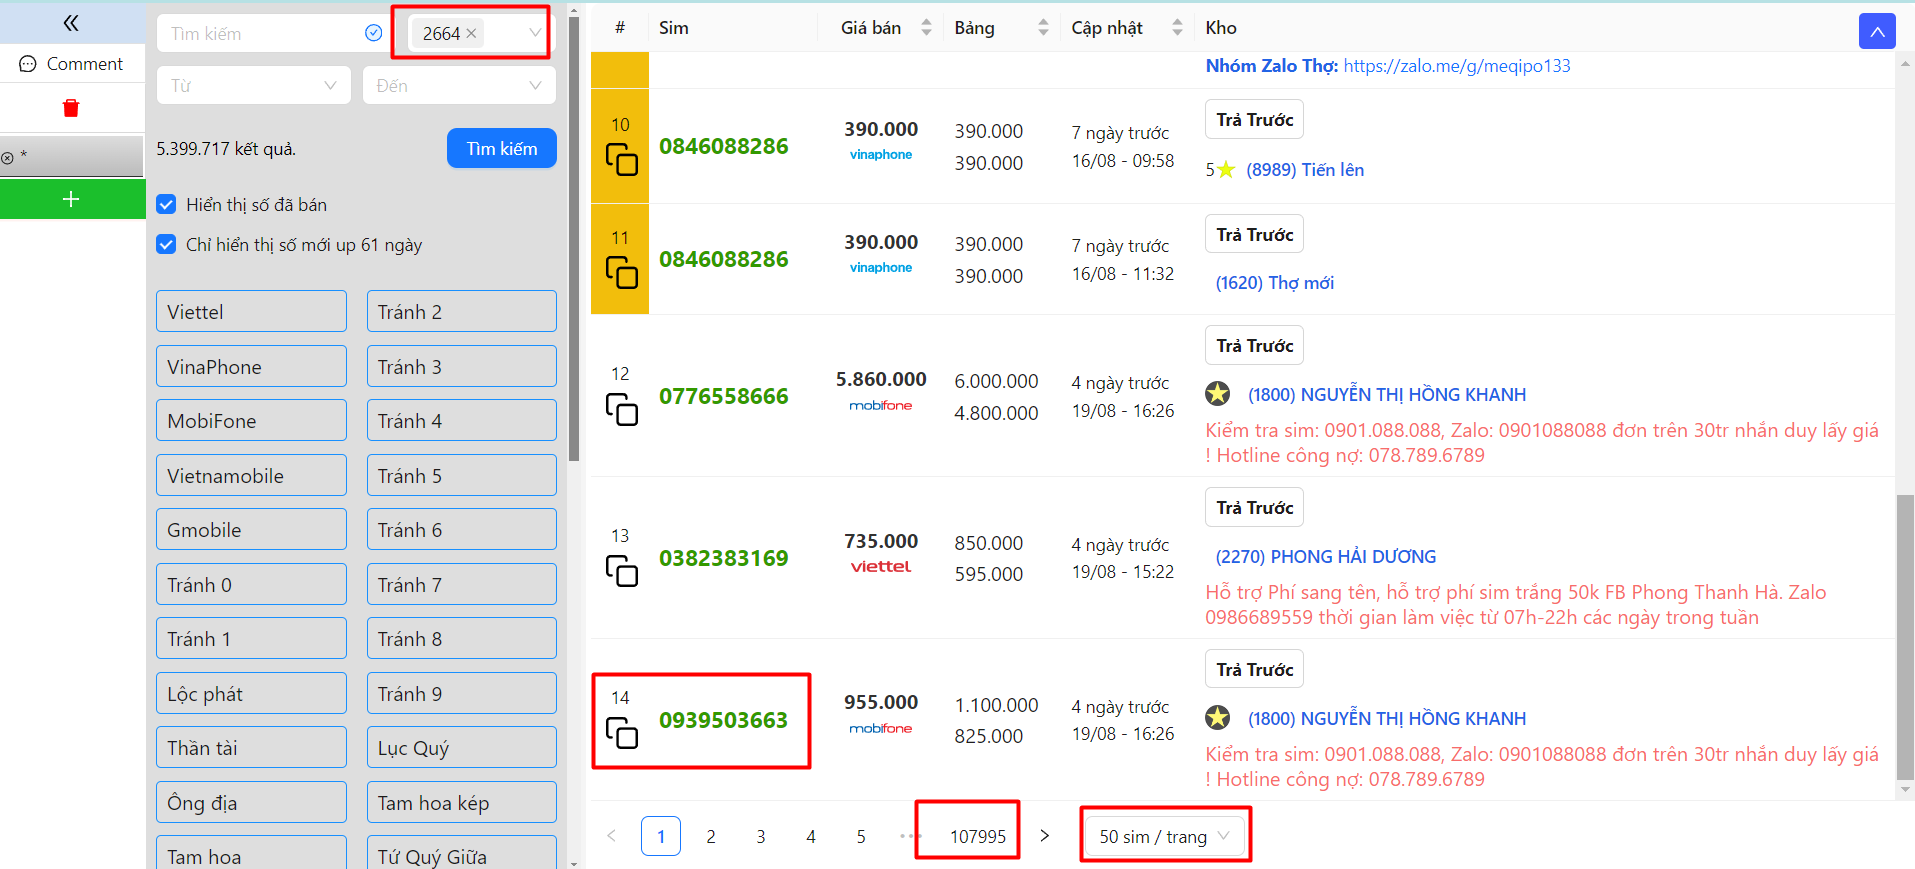Sort by Bảng column arrows
The height and width of the screenshot is (869, 1915).
[1043, 28]
